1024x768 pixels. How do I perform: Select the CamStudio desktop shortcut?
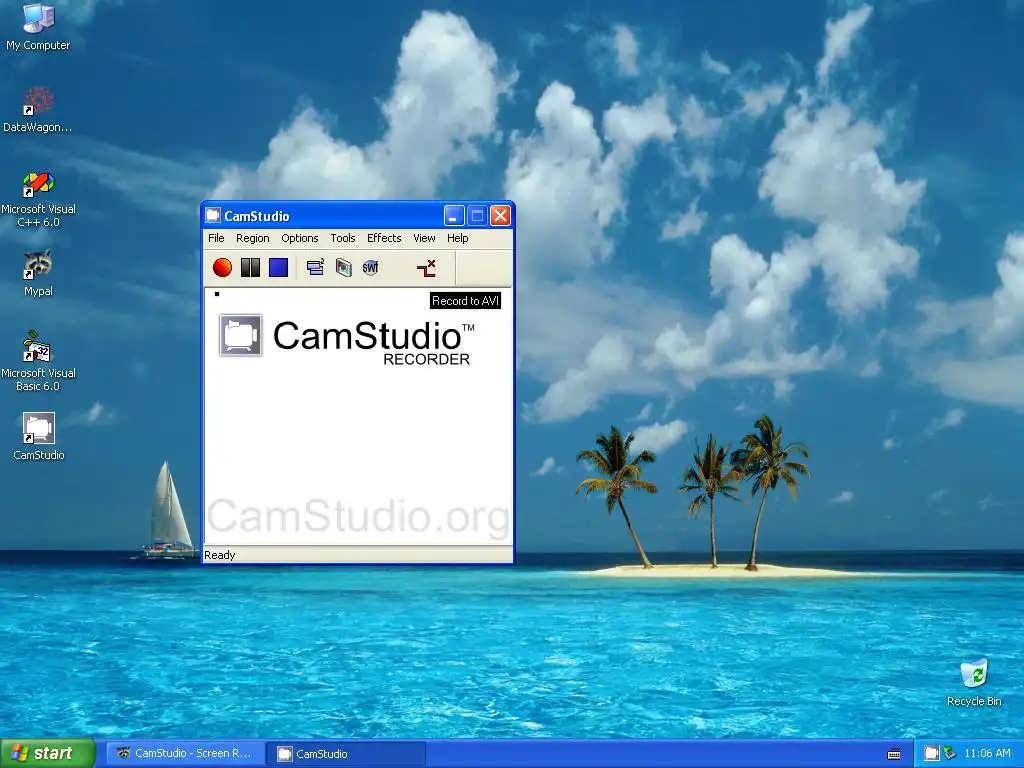pyautogui.click(x=39, y=437)
